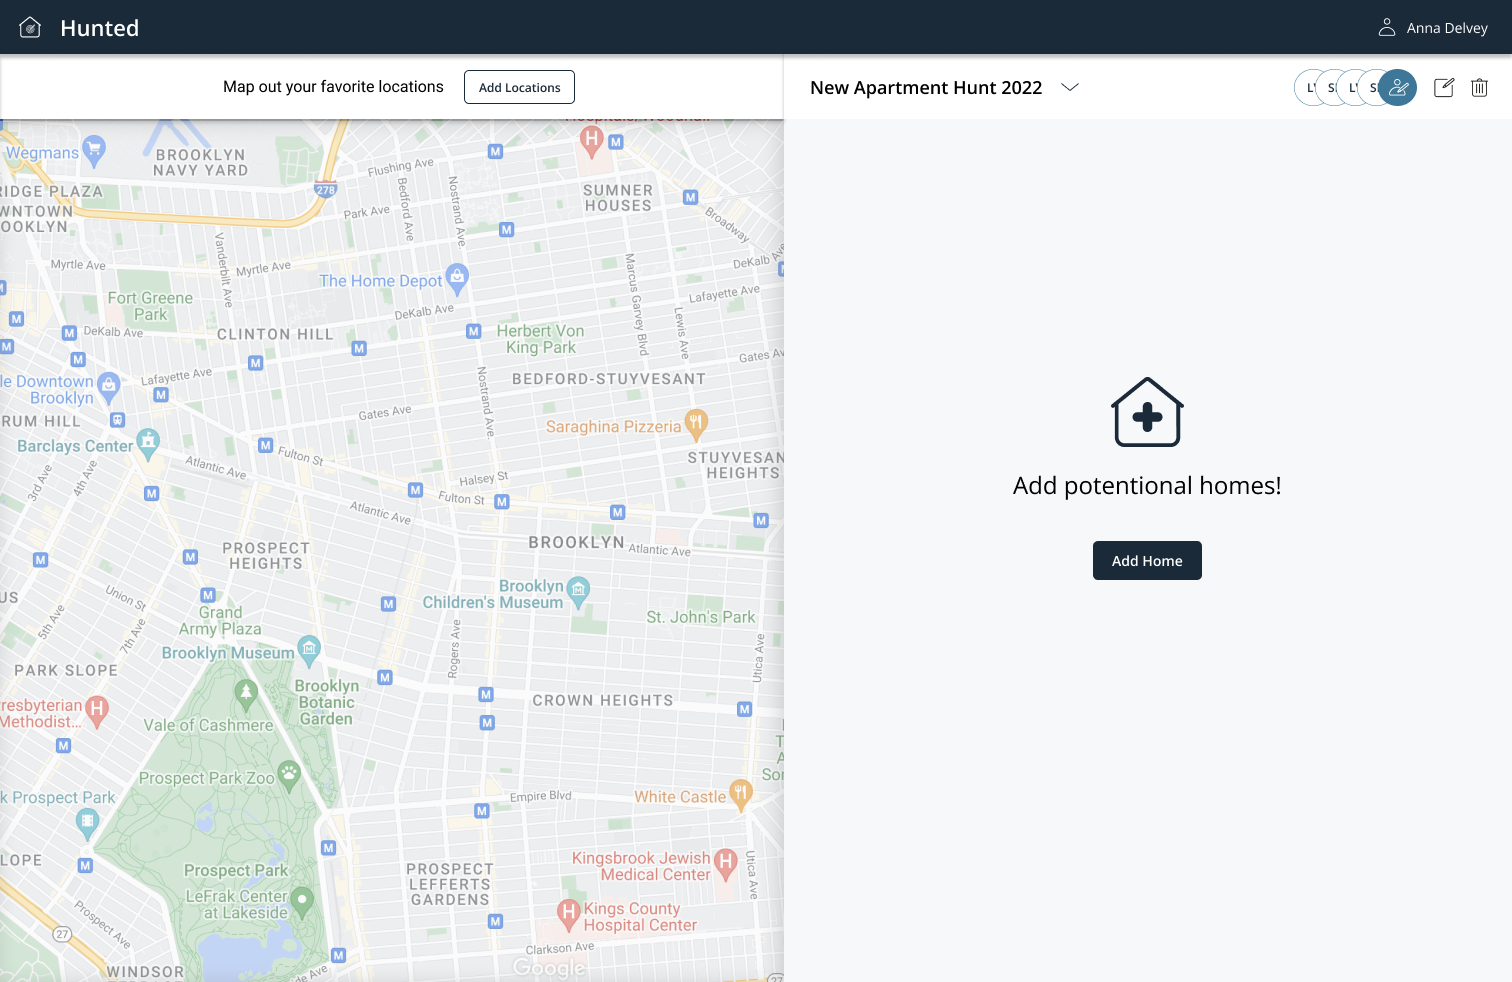Click the Herbert Von King Park label

541,339
